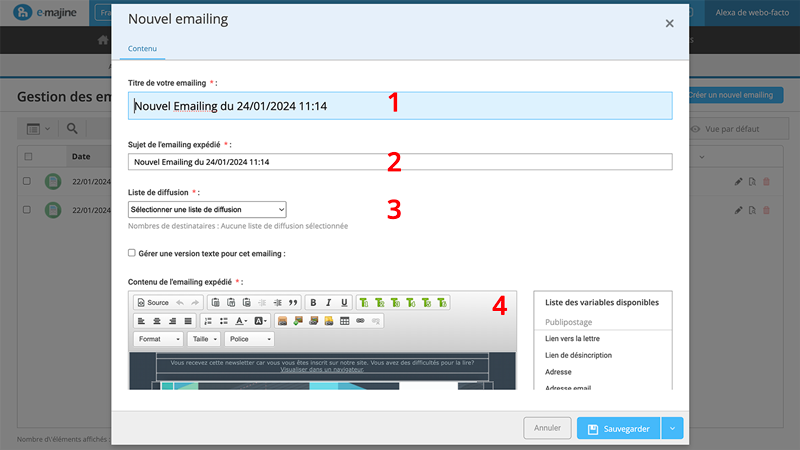Center the text
Image resolution: width=800 pixels, height=450 pixels.
click(157, 321)
